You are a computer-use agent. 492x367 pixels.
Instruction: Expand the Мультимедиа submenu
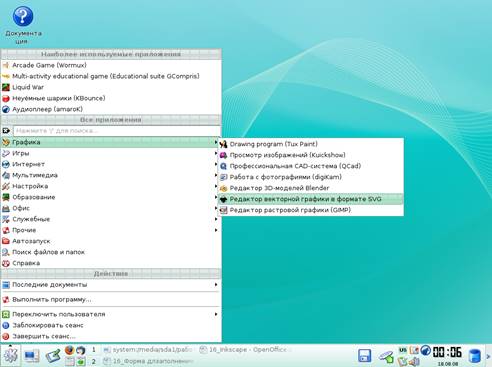[x=111, y=175]
